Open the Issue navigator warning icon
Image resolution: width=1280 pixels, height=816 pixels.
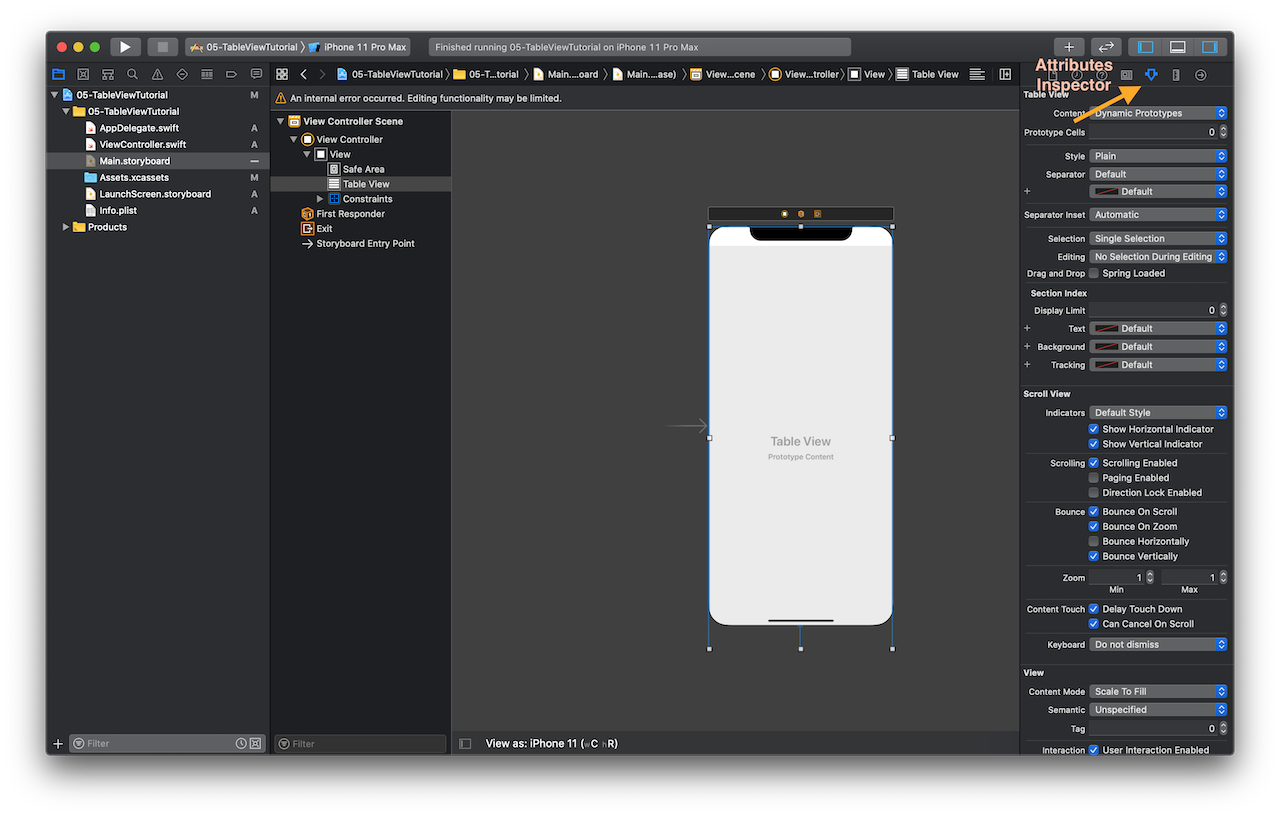pyautogui.click(x=155, y=74)
